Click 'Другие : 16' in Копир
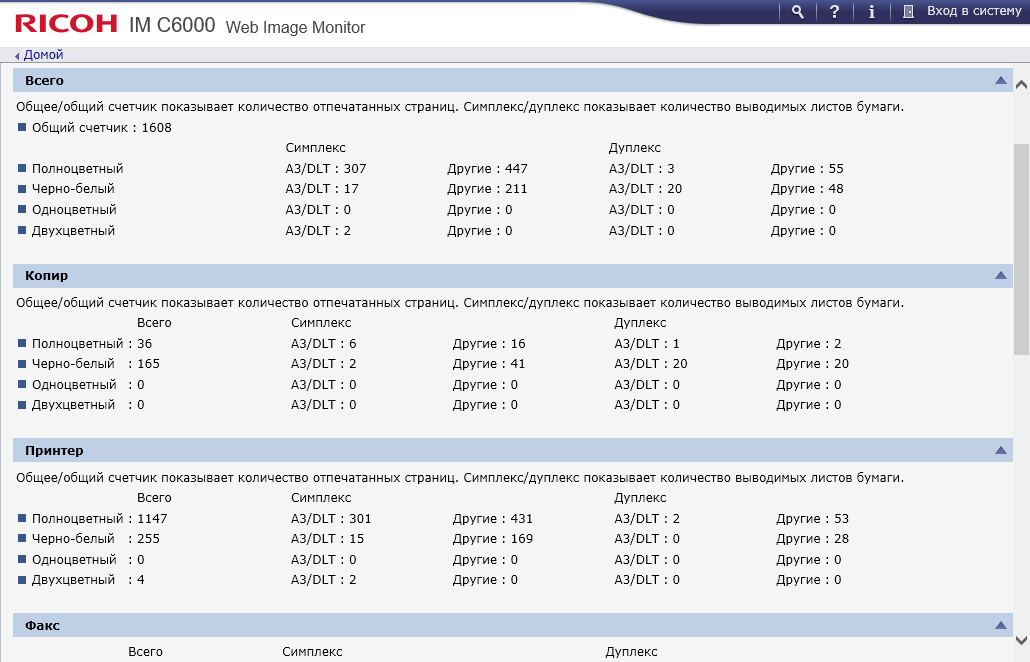The image size is (1030, 662). 489,343
